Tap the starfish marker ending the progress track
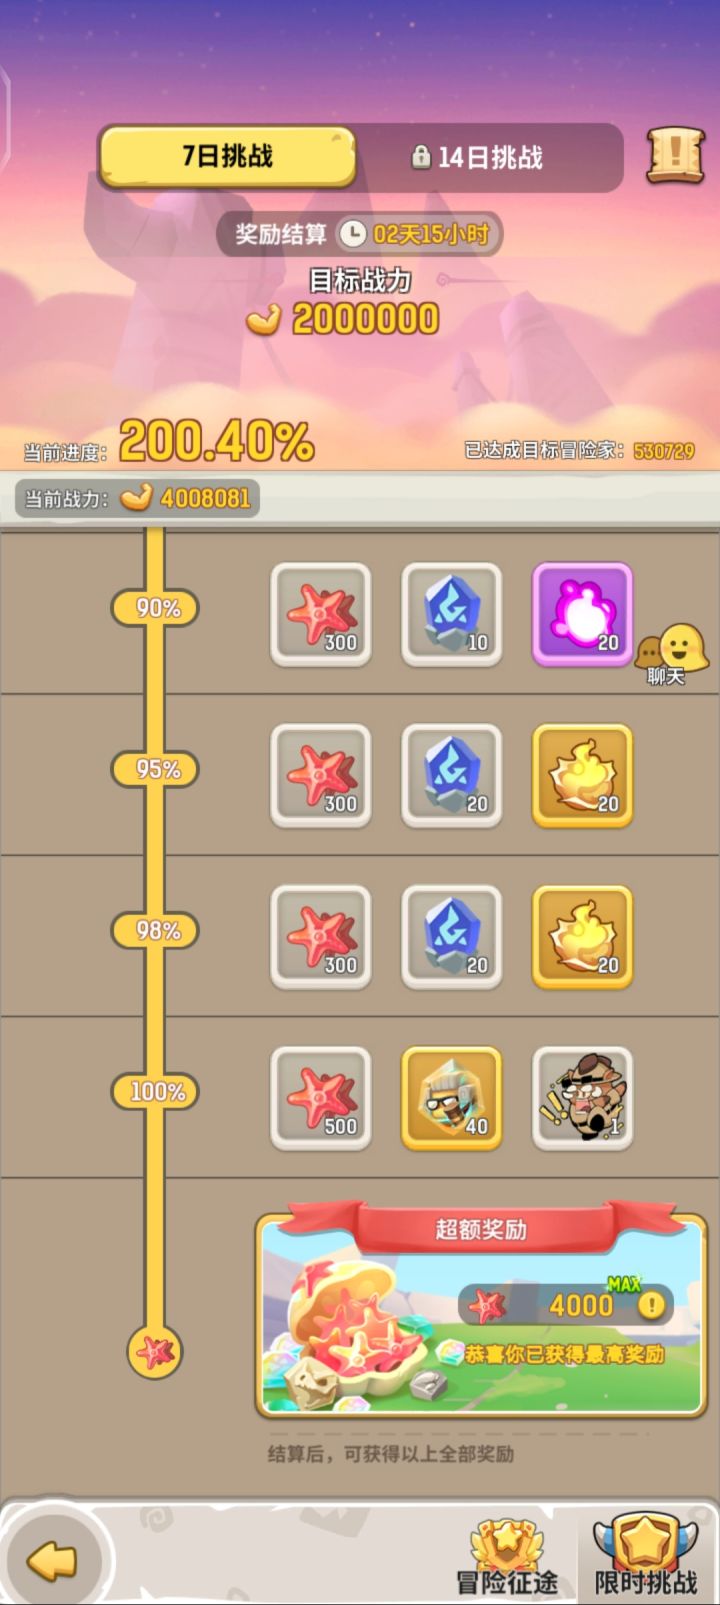The height and width of the screenshot is (1605, 720). click(x=155, y=1352)
